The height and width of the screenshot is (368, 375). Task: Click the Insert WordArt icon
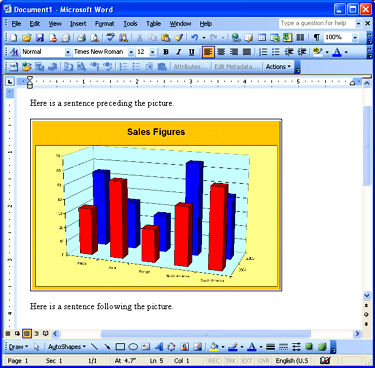click(x=159, y=347)
